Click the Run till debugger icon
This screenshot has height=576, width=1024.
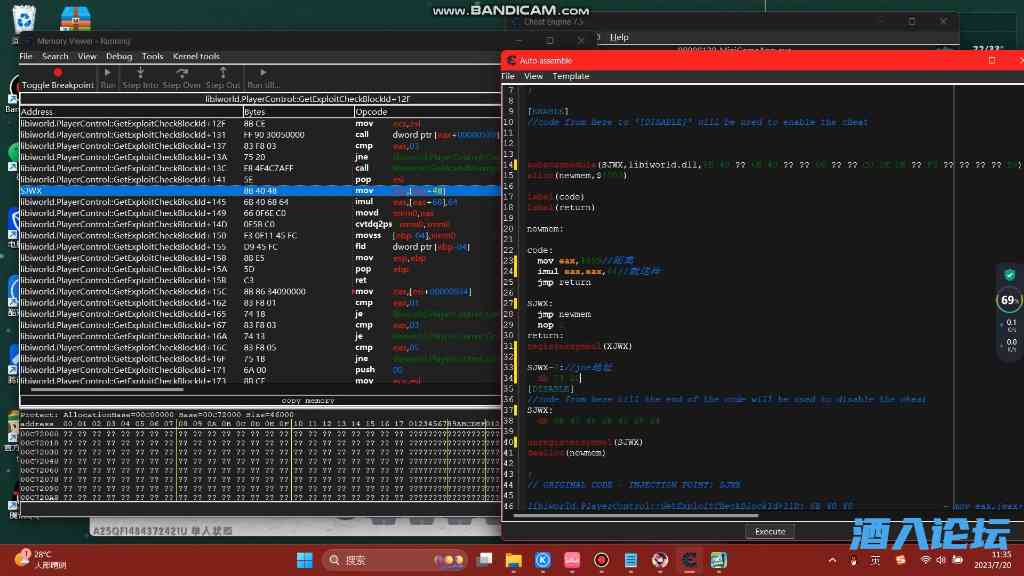[263, 73]
